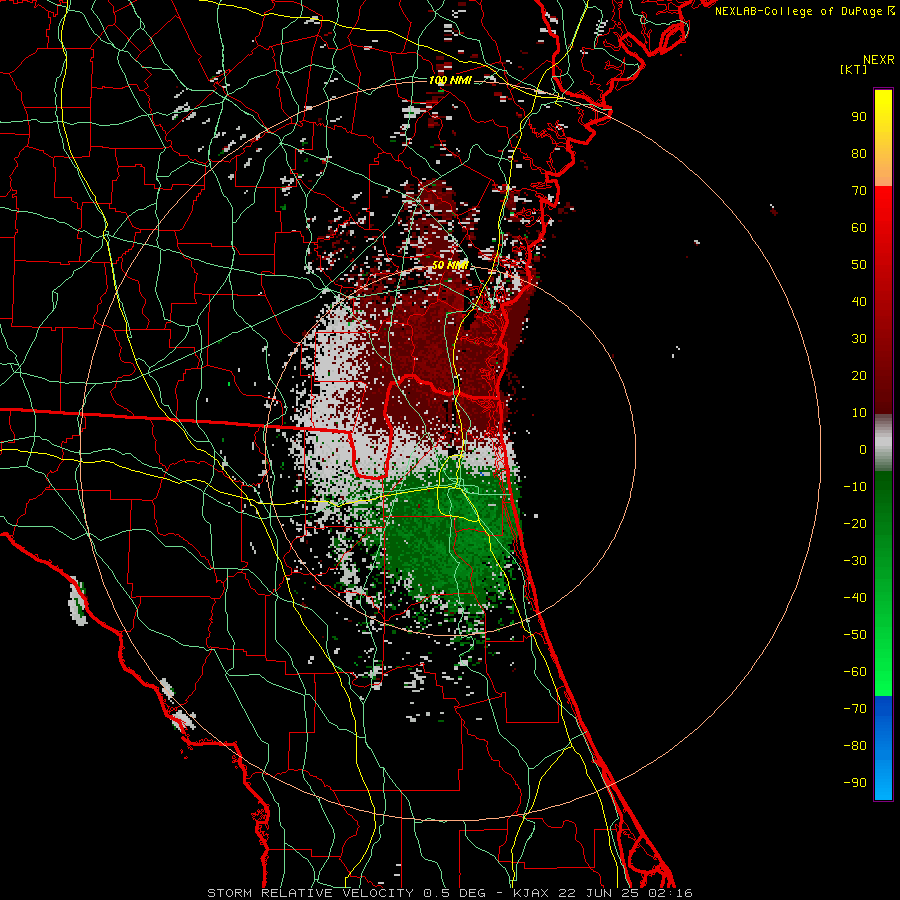Screen dimensions: 900x900
Task: Click the 0 value on the velocity scale
Action: point(863,449)
